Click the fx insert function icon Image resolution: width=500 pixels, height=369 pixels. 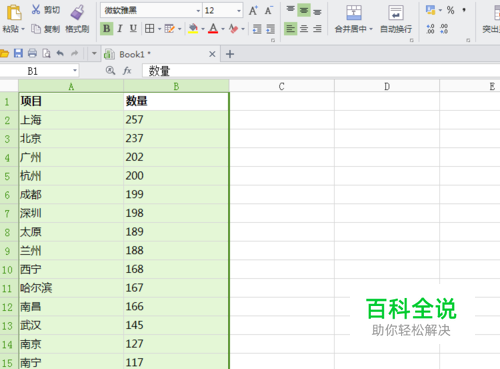(127, 71)
